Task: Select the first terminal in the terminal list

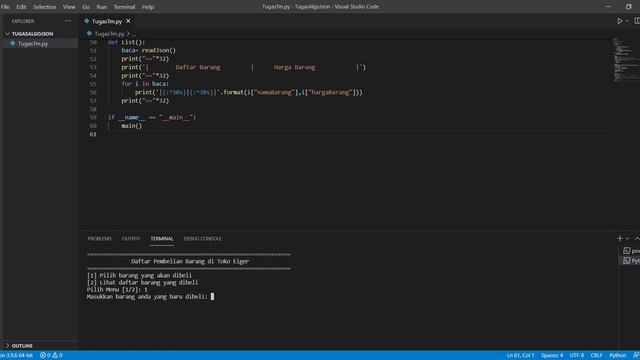Action: [x=631, y=251]
